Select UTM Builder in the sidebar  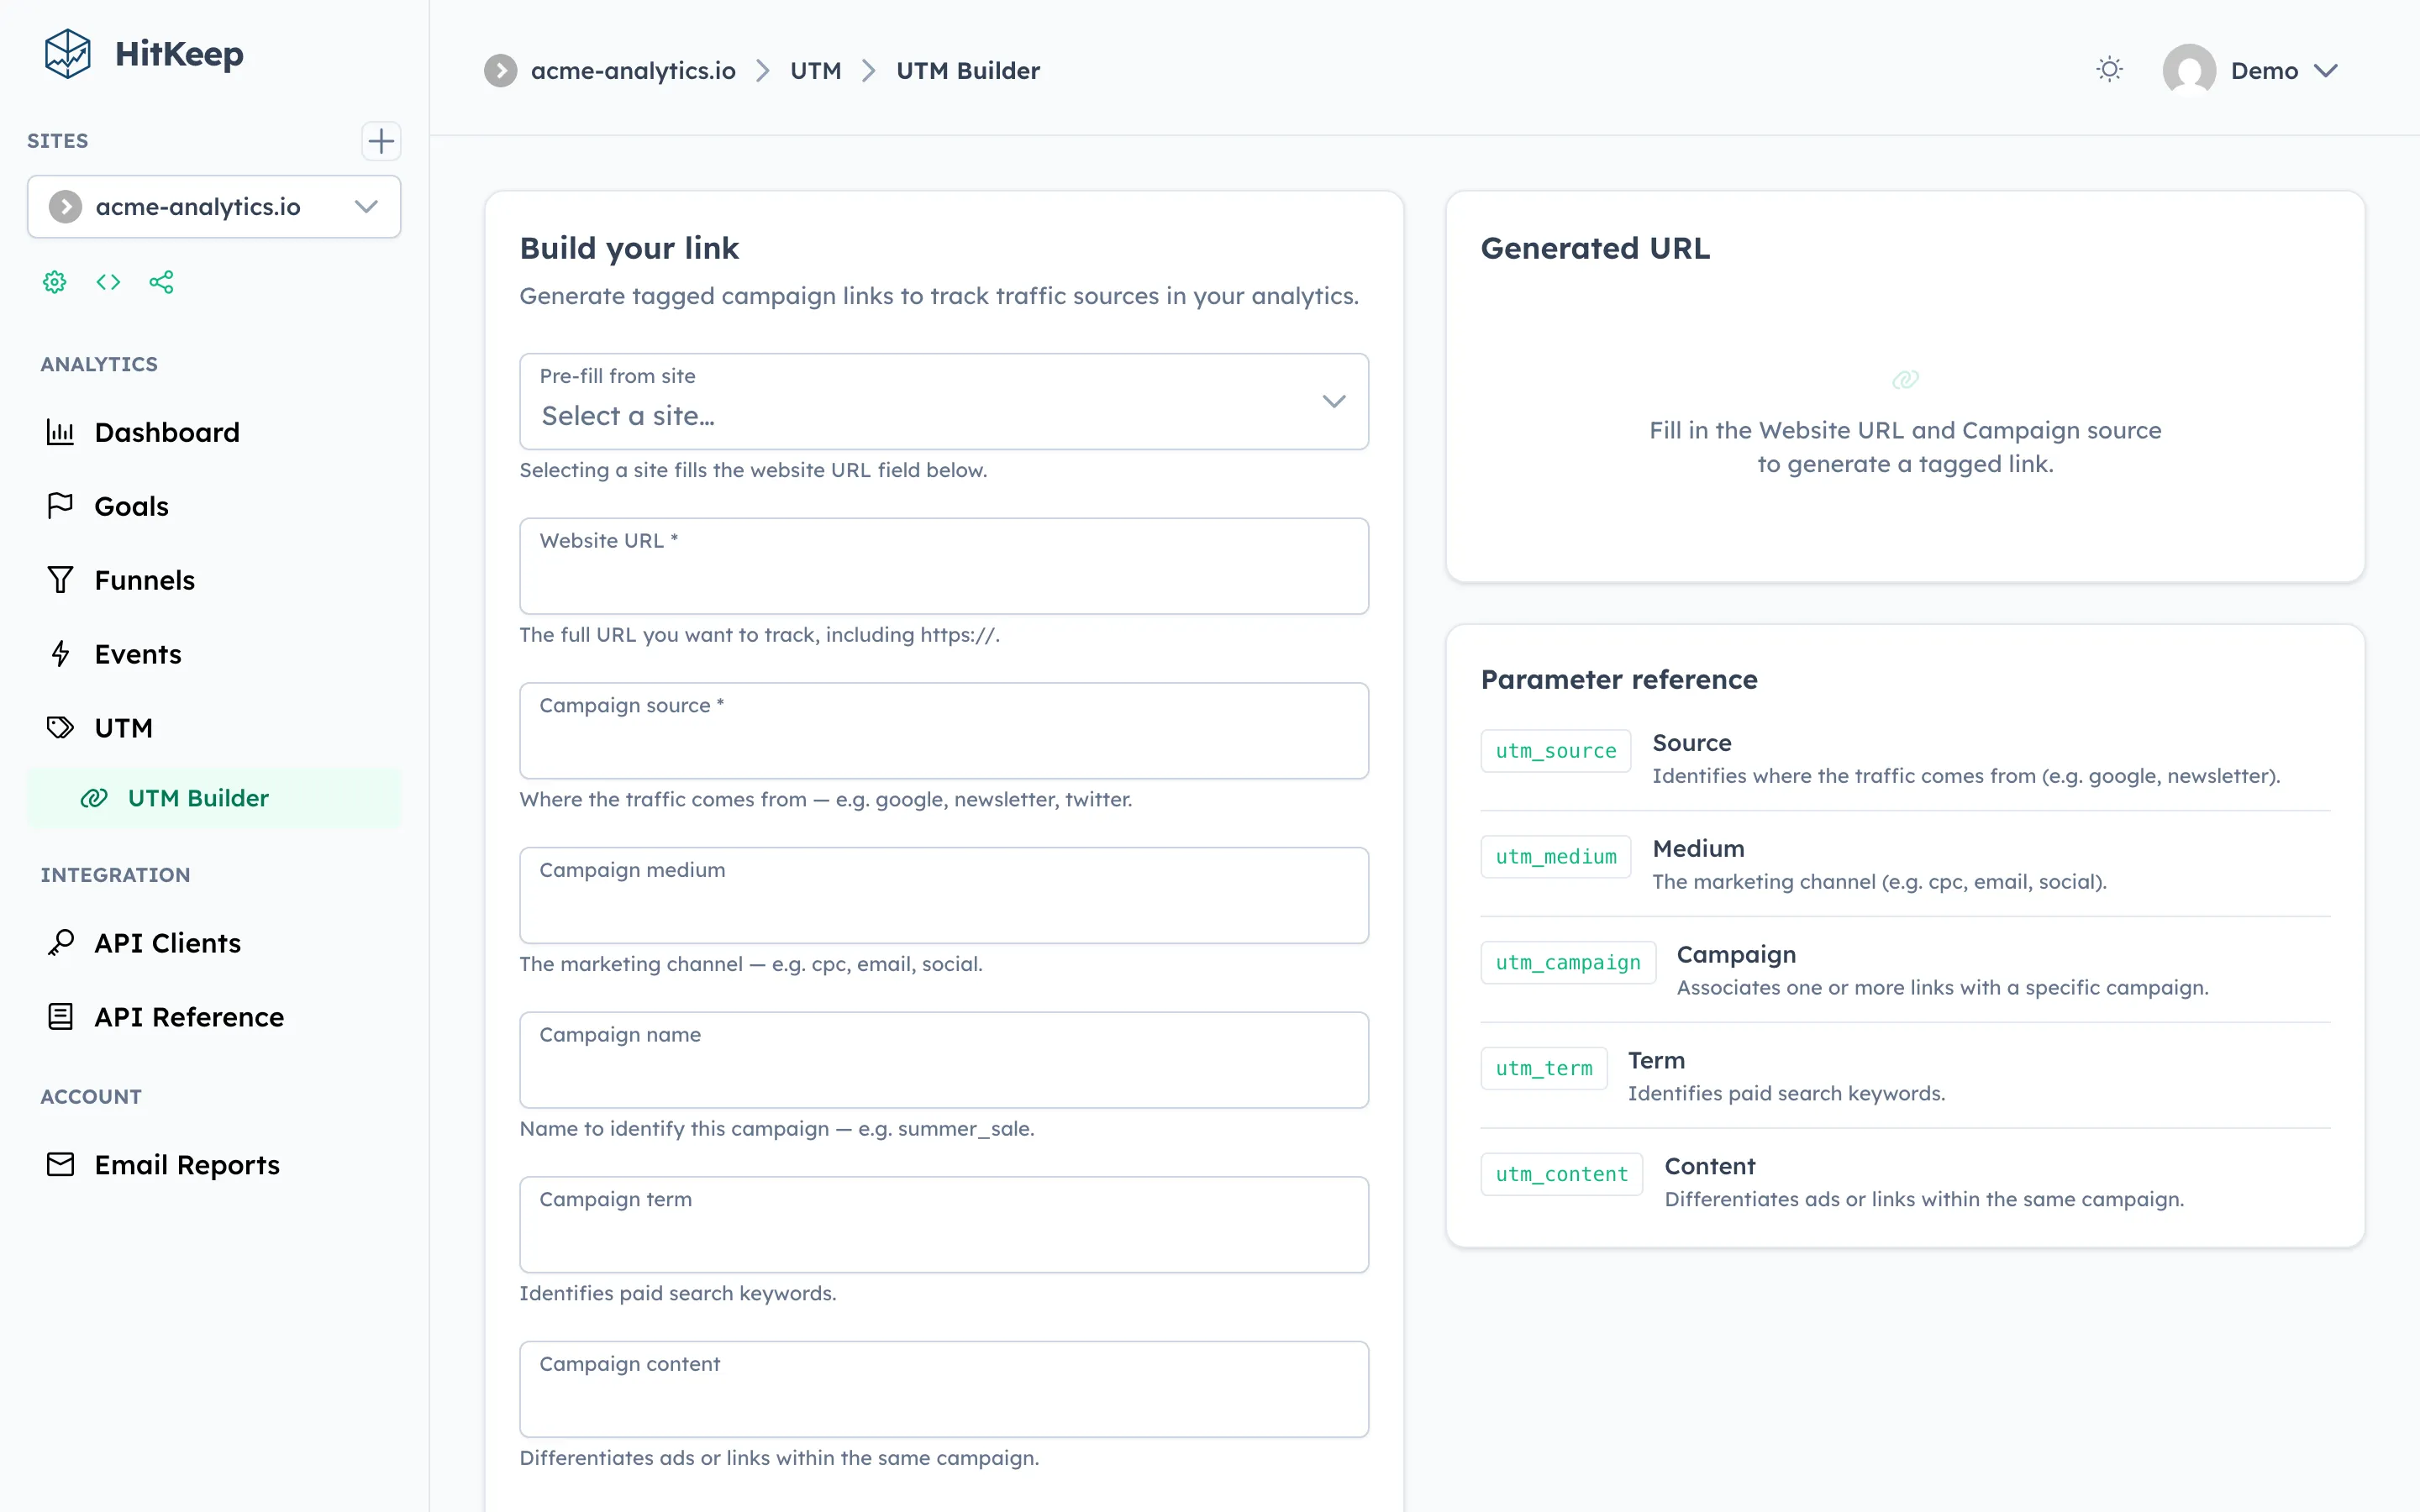tap(198, 797)
